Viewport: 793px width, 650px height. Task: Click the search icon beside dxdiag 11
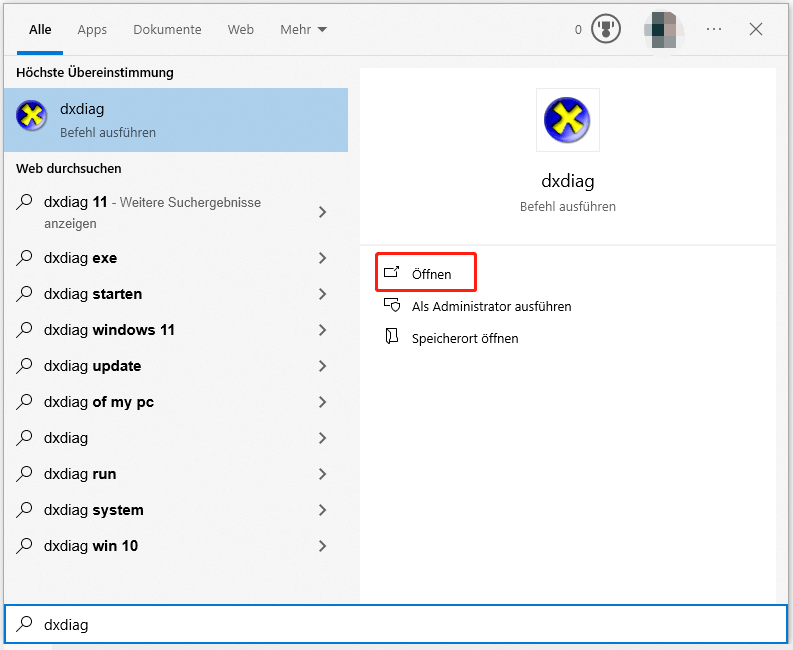click(24, 202)
